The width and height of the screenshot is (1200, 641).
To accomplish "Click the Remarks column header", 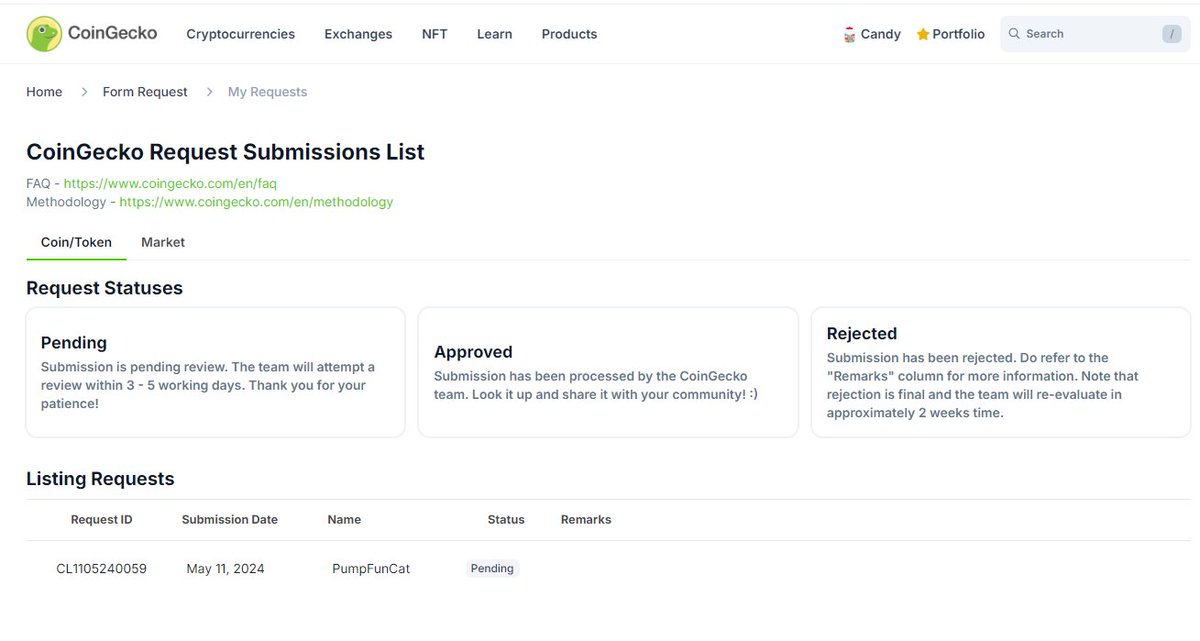I will 586,520.
